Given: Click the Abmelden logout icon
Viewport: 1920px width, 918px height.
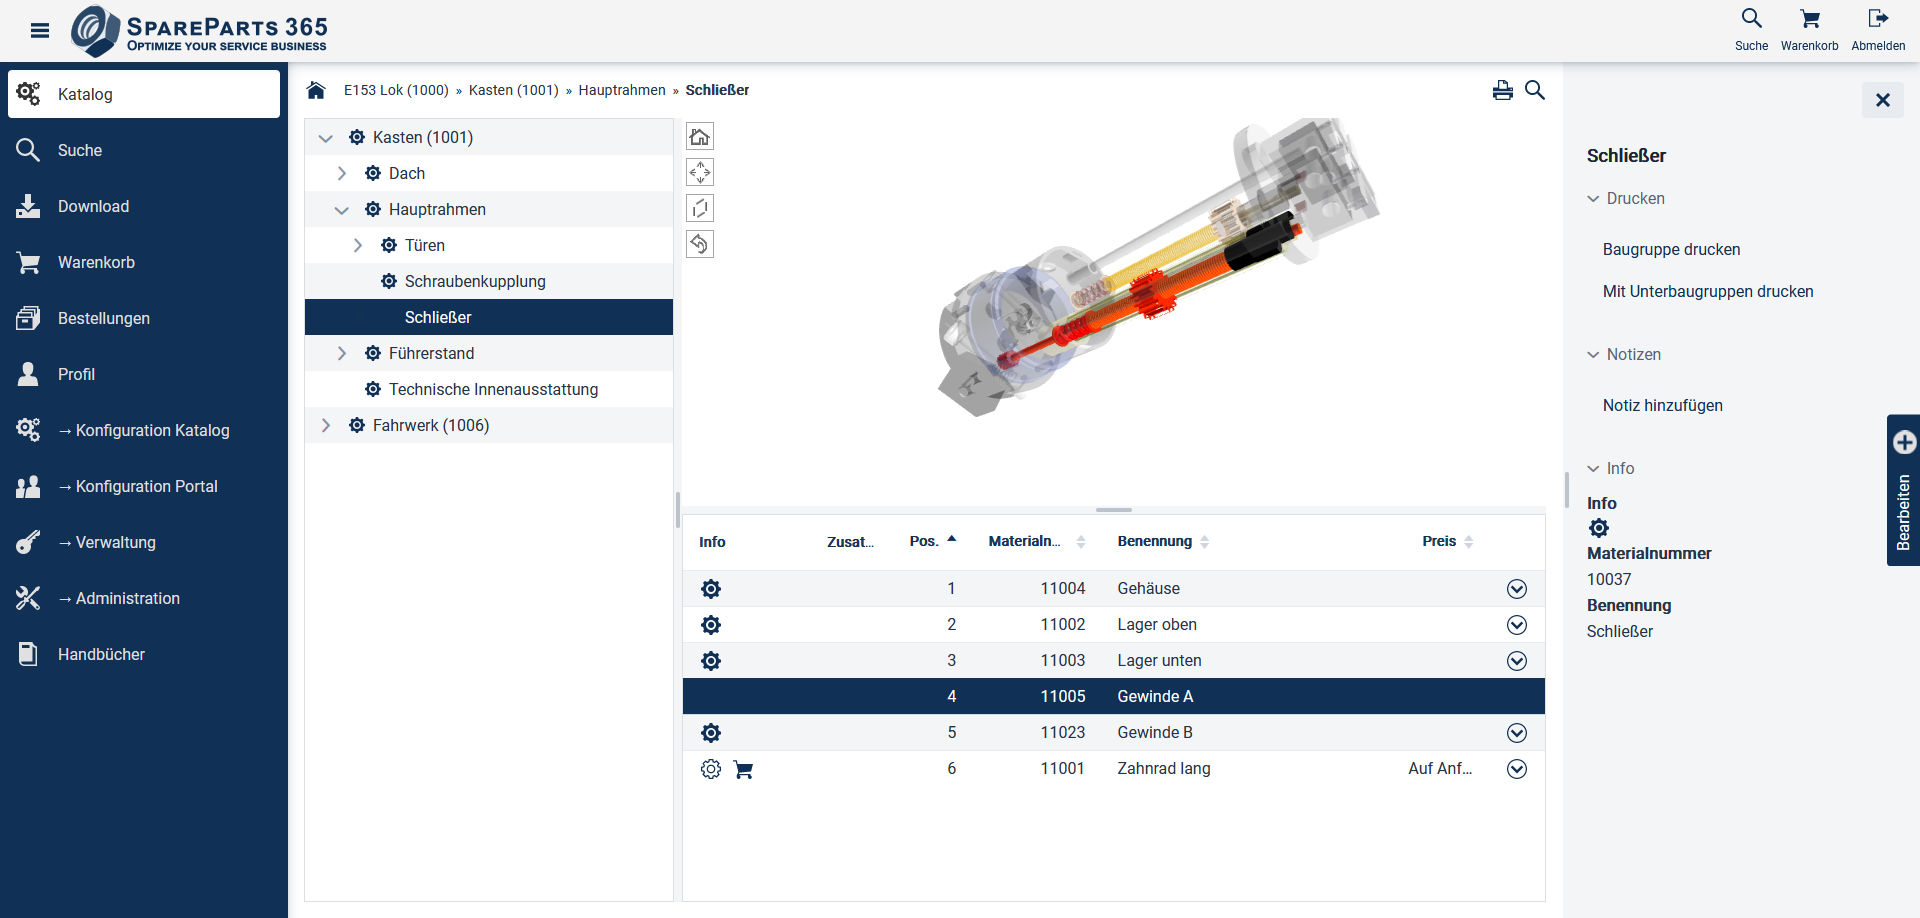Looking at the screenshot, I should coord(1877,19).
